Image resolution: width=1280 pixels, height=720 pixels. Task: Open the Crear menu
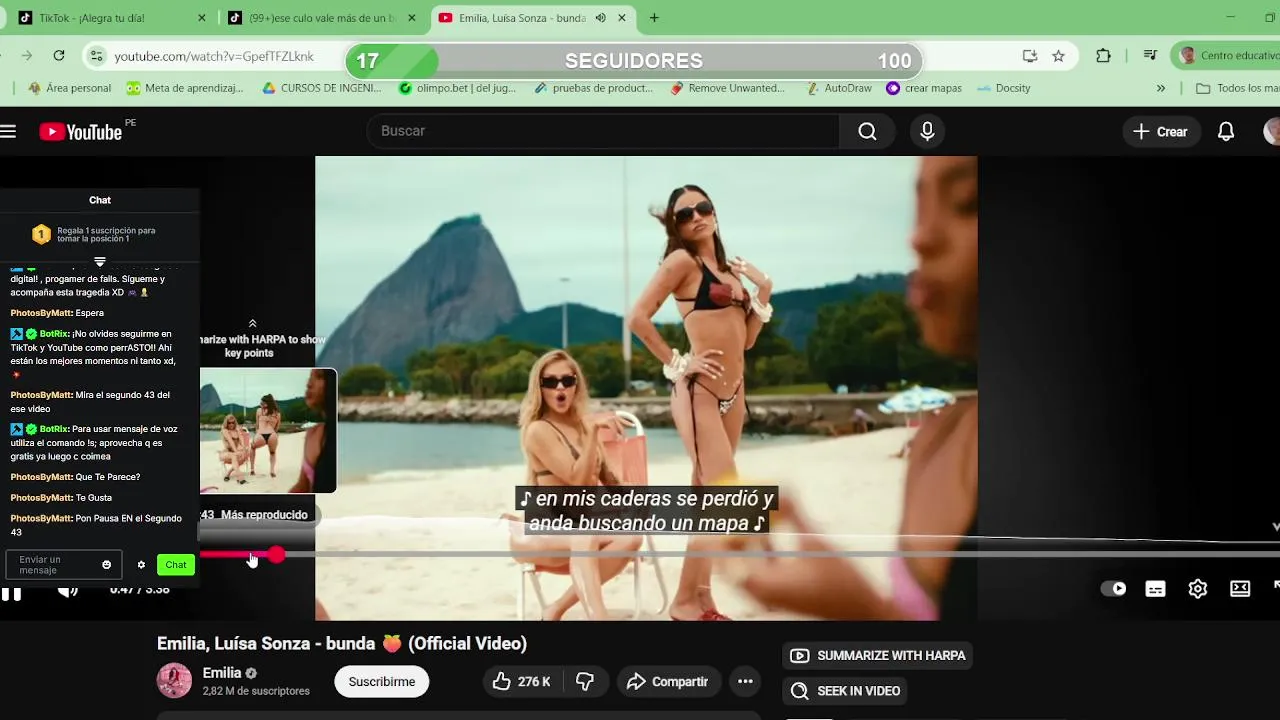point(1161,131)
